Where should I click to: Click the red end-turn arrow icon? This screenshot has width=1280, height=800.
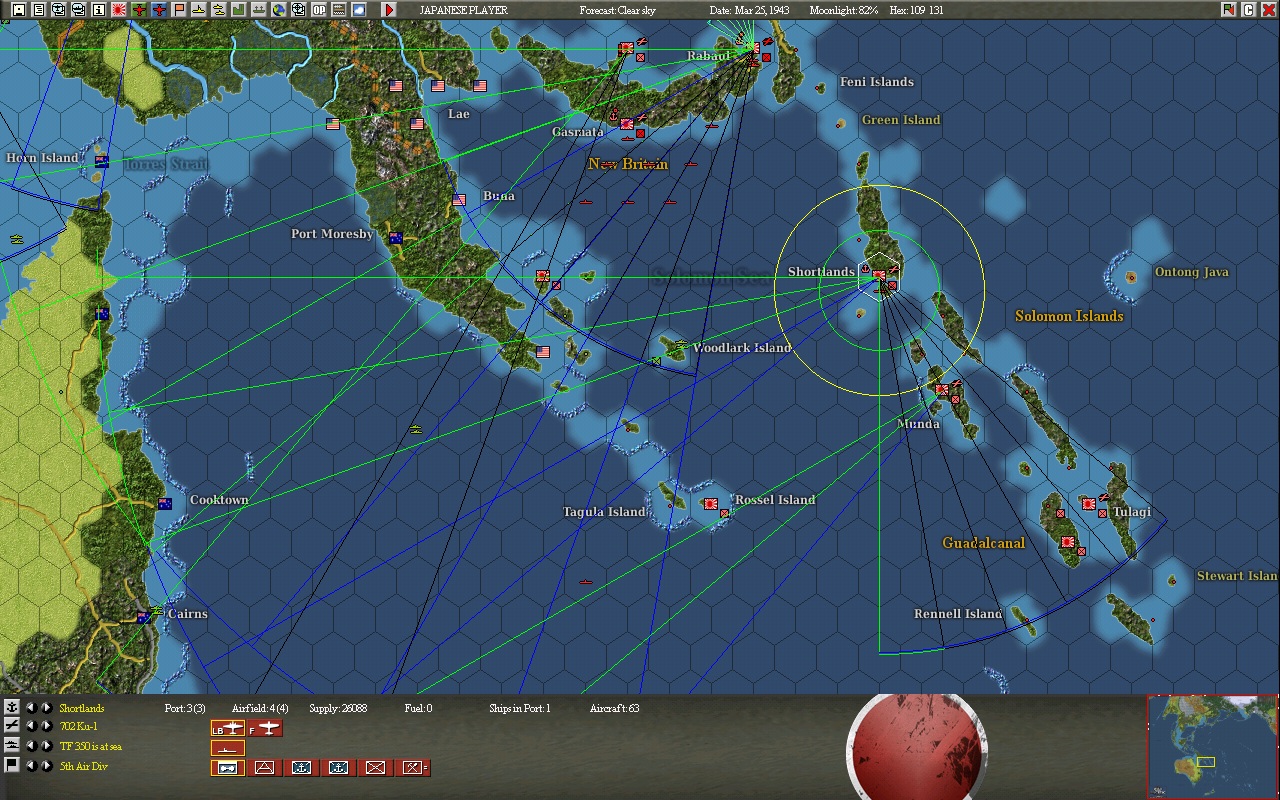(389, 10)
